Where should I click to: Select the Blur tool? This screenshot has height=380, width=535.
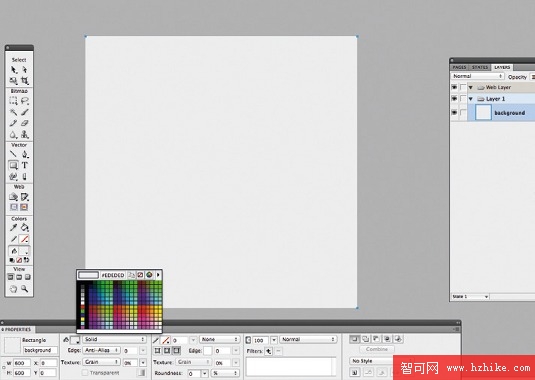(x=14, y=134)
